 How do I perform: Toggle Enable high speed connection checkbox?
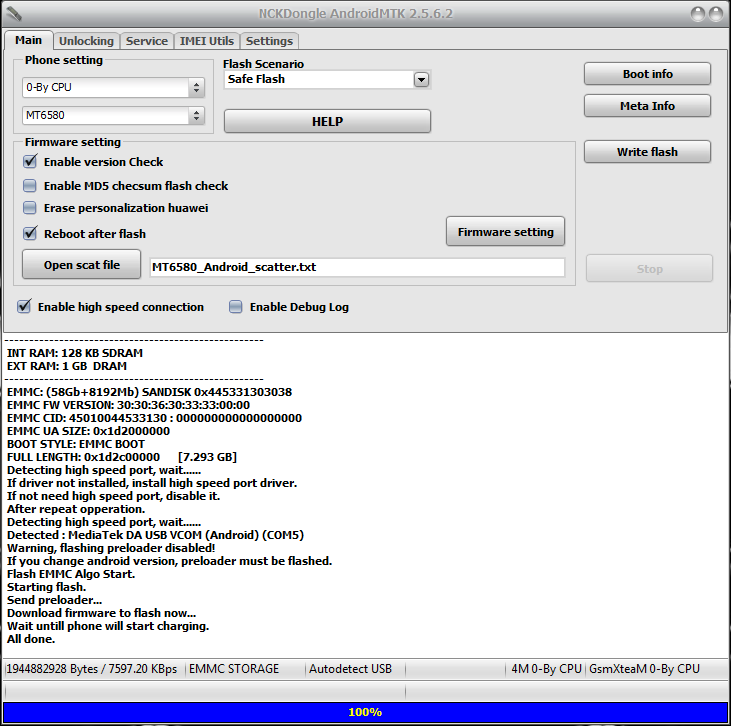tap(24, 306)
